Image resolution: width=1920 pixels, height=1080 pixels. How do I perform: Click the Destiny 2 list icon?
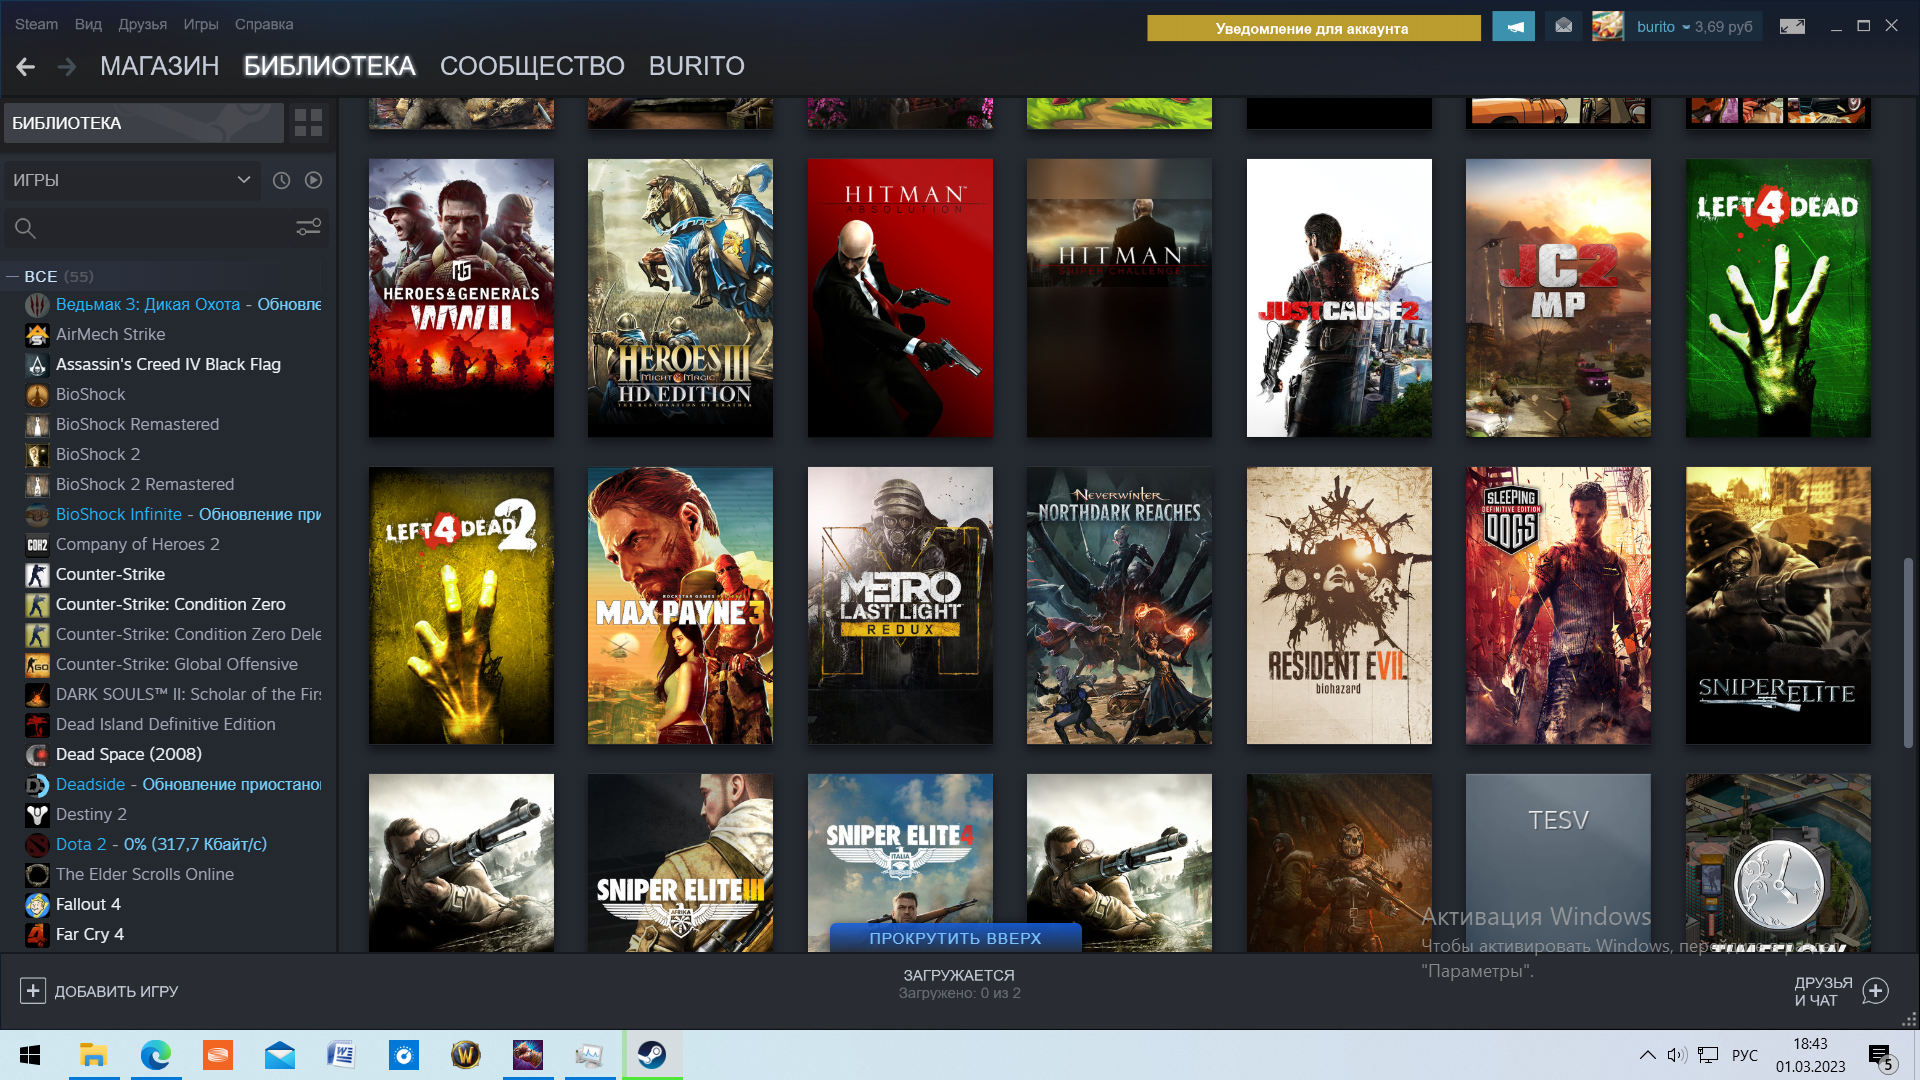37,815
